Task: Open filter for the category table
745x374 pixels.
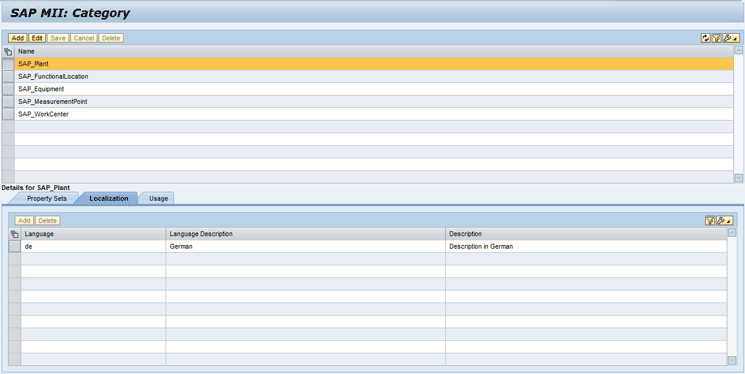Action: [716, 38]
